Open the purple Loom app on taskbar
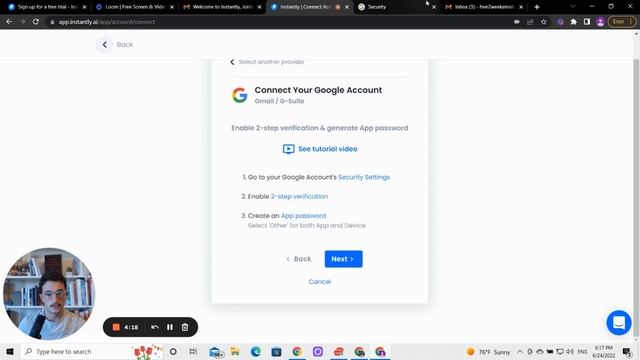 click(318, 351)
